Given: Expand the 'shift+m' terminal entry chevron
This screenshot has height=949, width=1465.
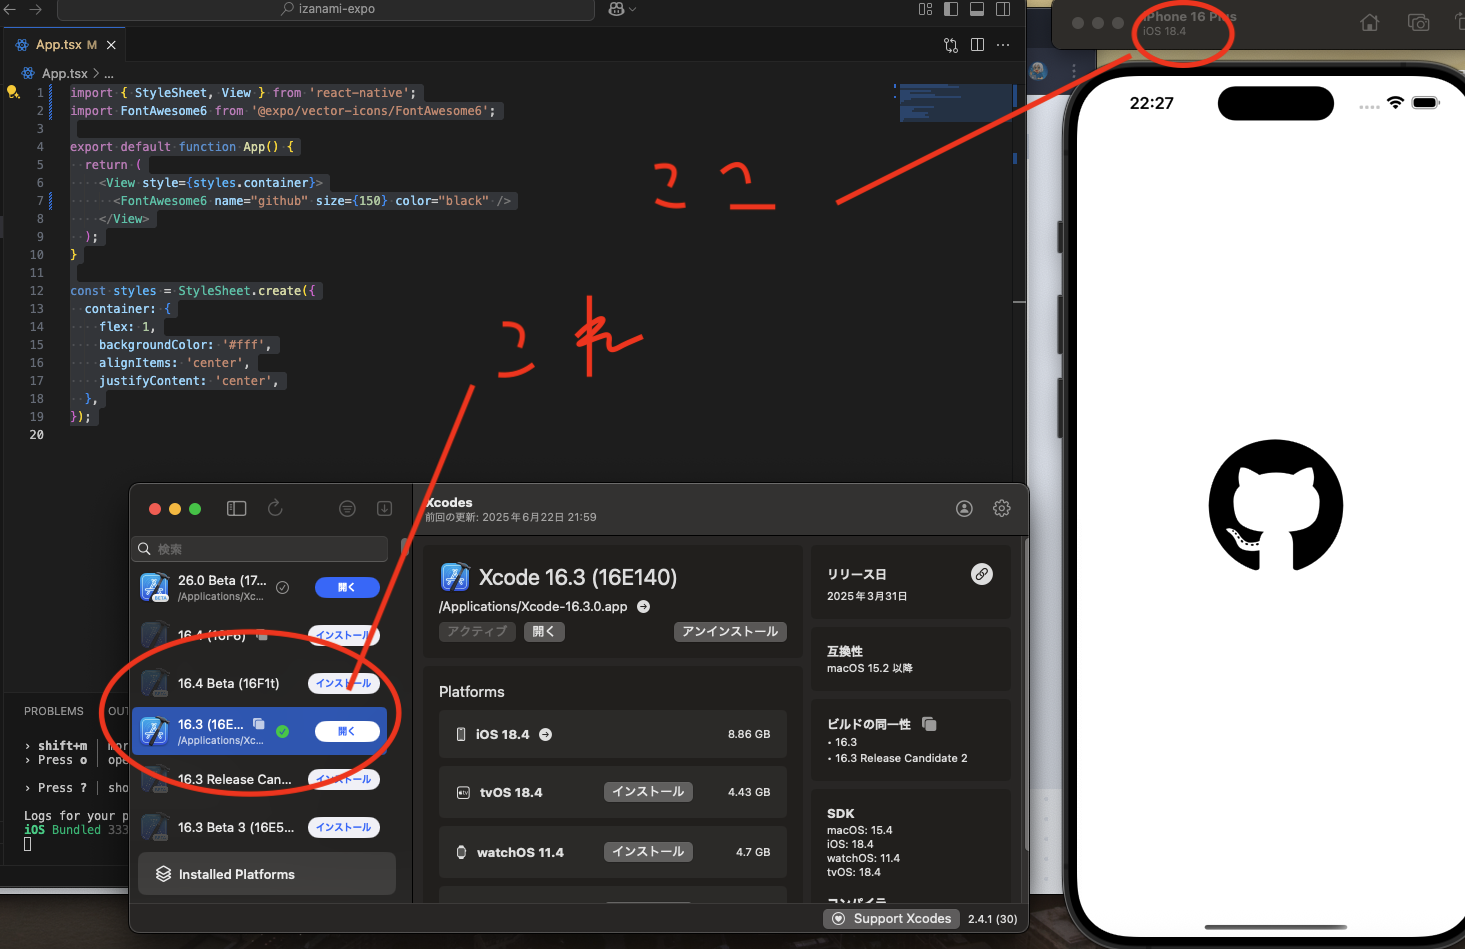Looking at the screenshot, I should tap(28, 746).
